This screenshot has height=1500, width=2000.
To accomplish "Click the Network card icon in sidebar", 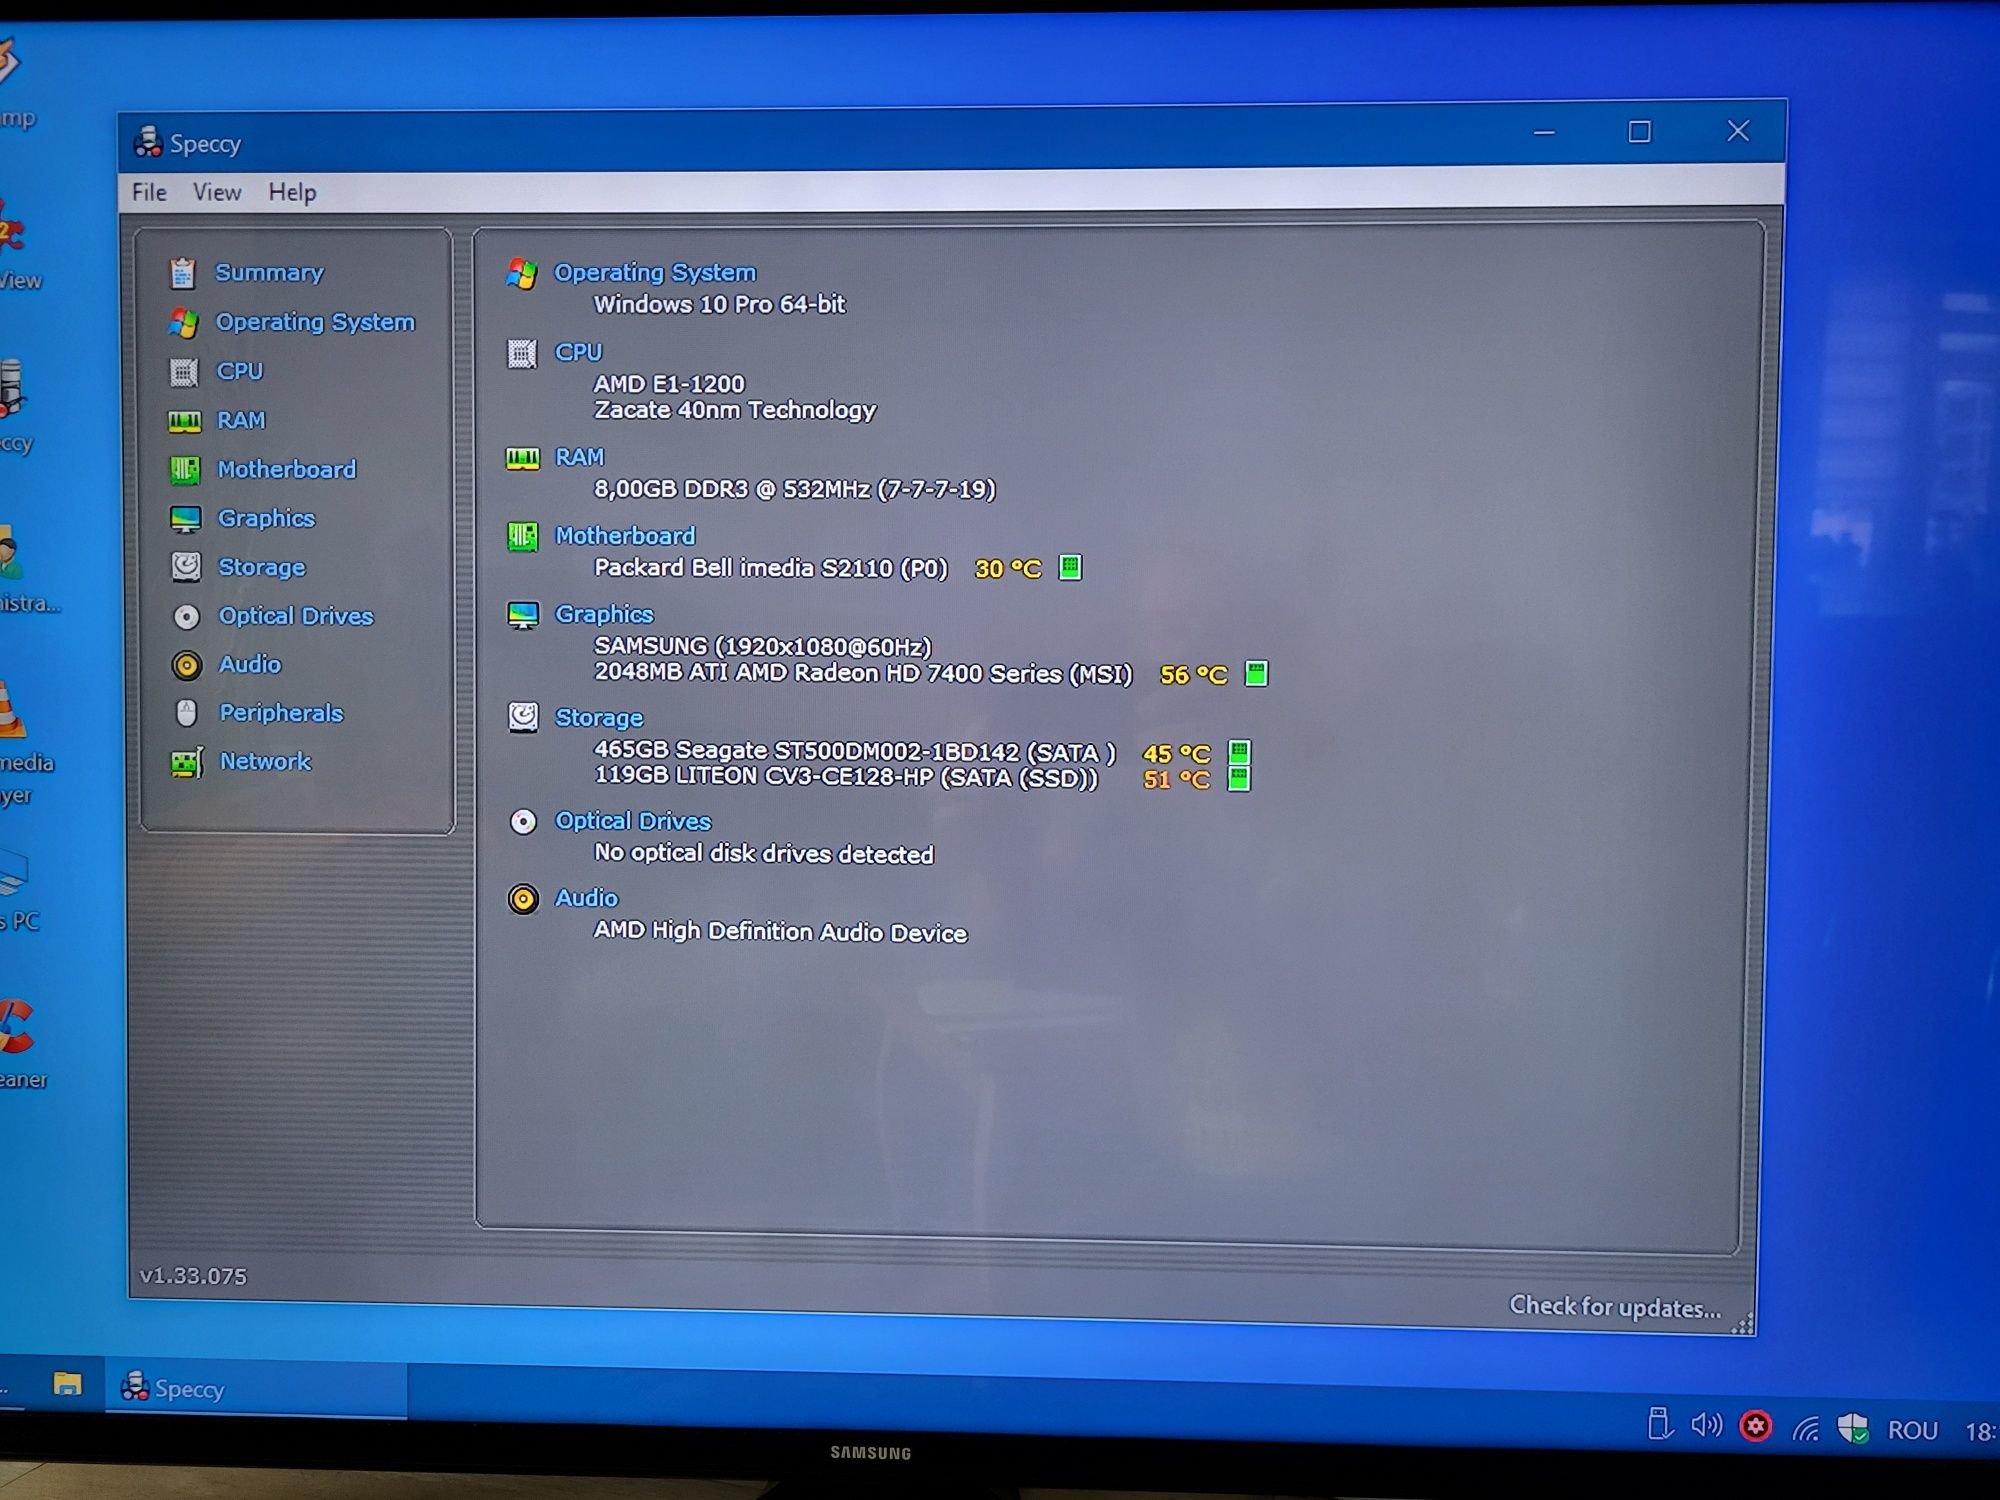I will 186,763.
